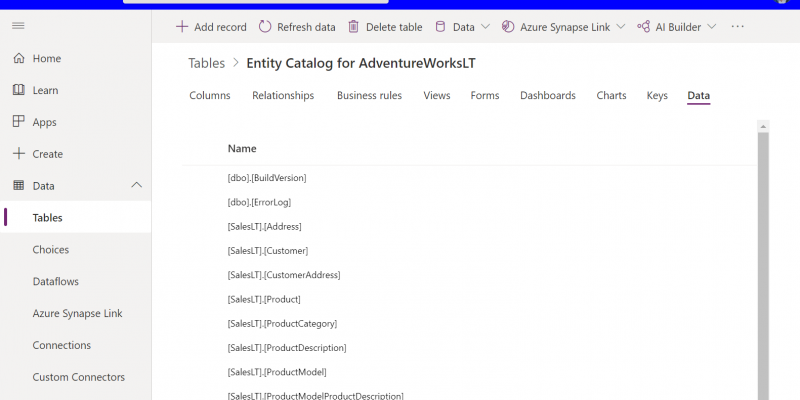Select the [SalesLT].[Product] row
This screenshot has height=400, width=800.
pyautogui.click(x=469, y=299)
